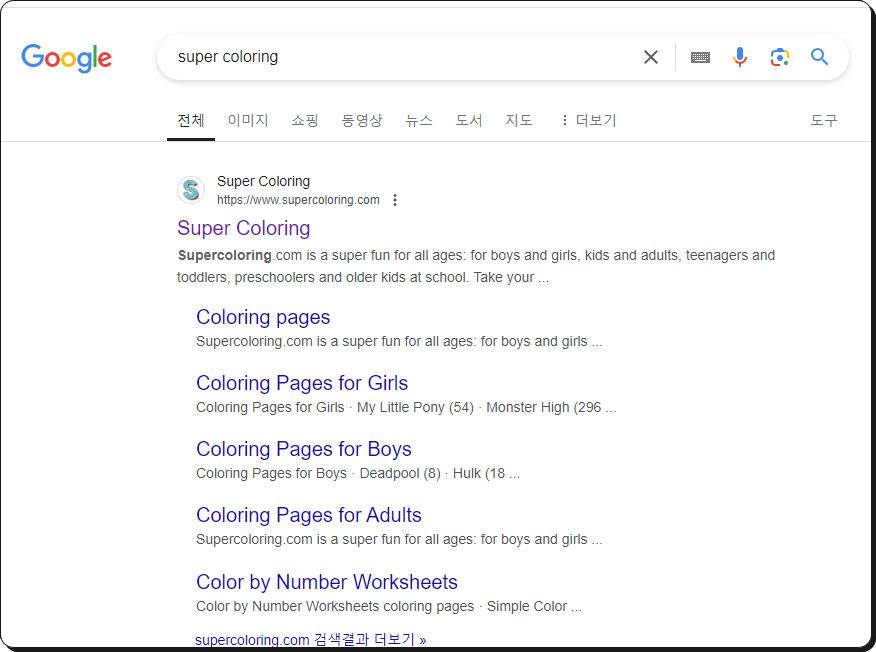Screen dimensions: 876x652
Task: Click snippet text 'Simple Color ...'
Action: 534,606
